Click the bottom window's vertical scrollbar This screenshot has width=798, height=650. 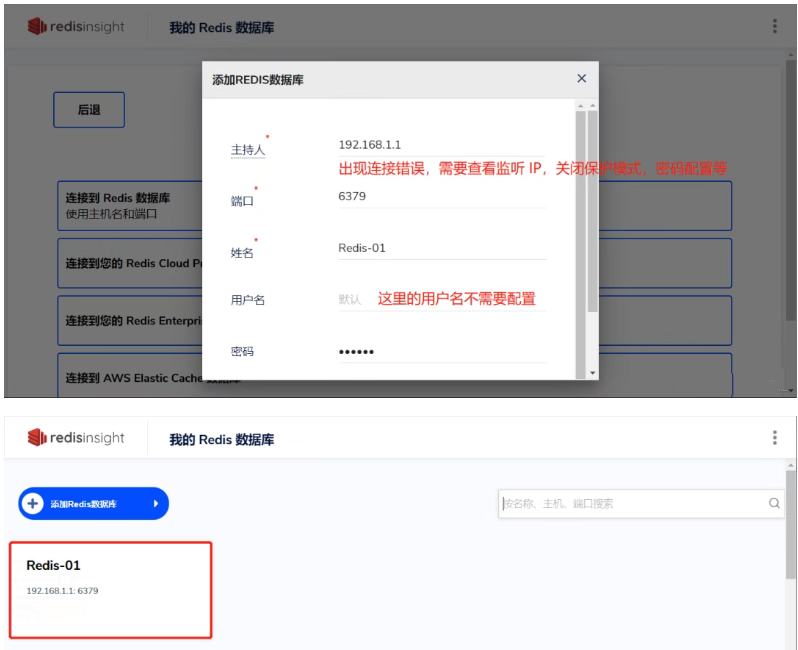pos(790,525)
